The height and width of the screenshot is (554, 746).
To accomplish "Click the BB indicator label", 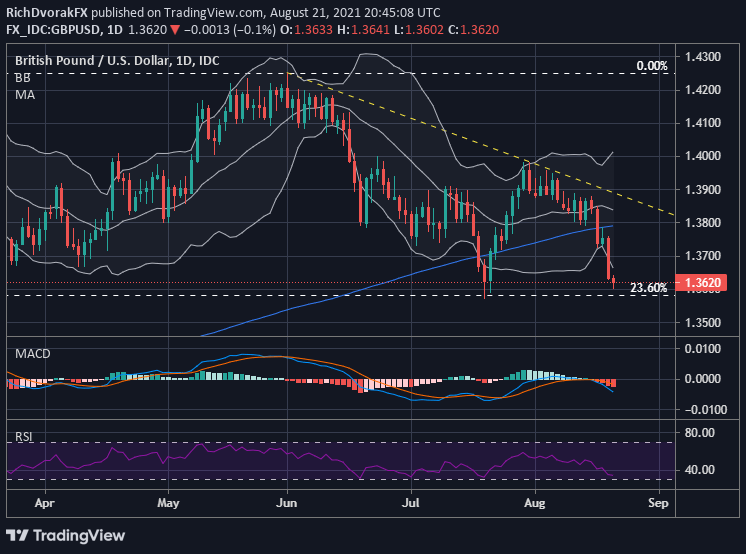I will (22, 78).
